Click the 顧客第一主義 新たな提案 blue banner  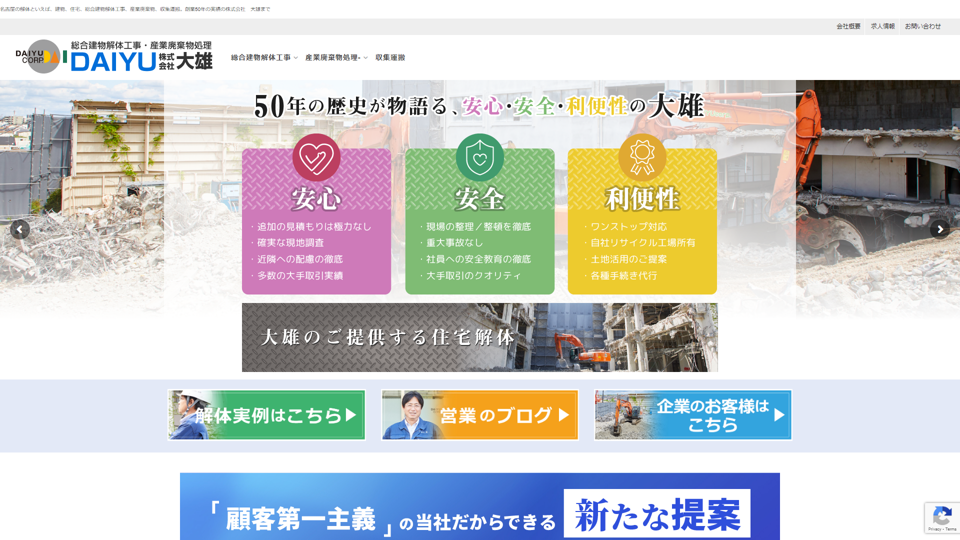[480, 508]
